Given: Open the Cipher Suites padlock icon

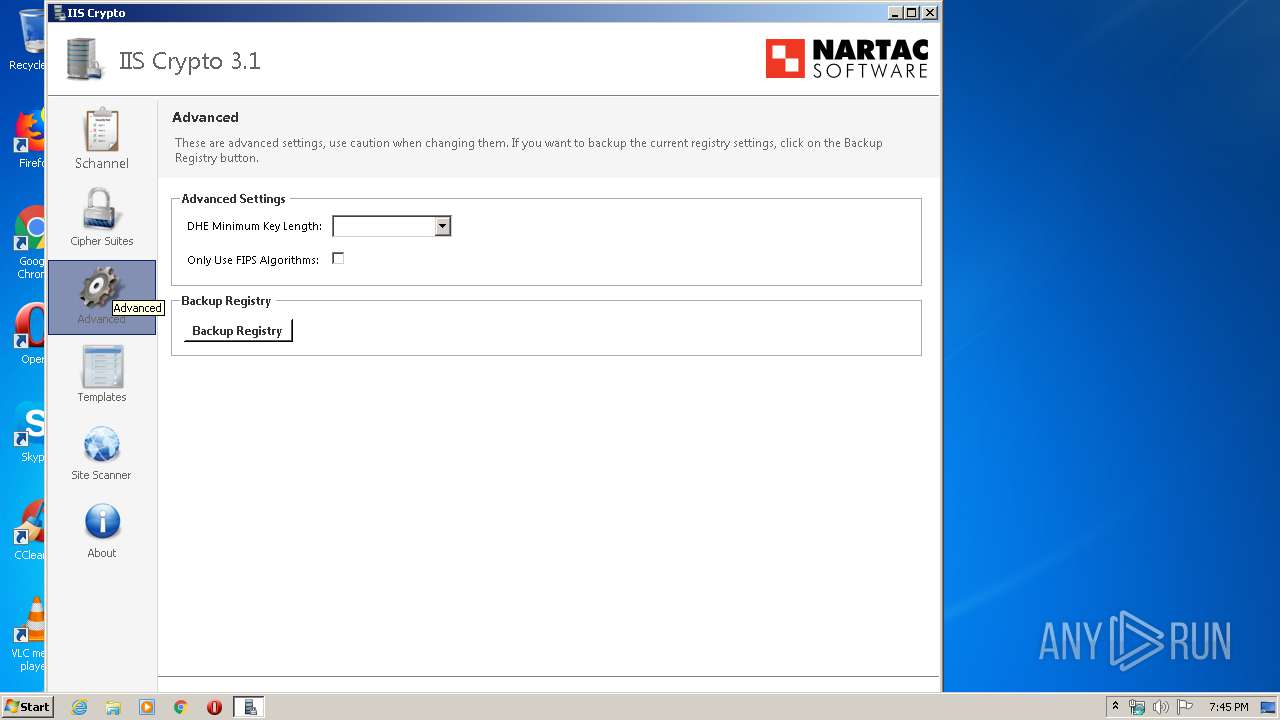Looking at the screenshot, I should [101, 209].
